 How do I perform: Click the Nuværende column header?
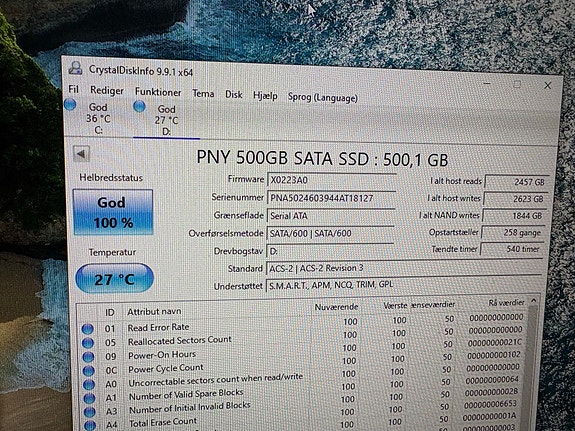[x=336, y=307]
